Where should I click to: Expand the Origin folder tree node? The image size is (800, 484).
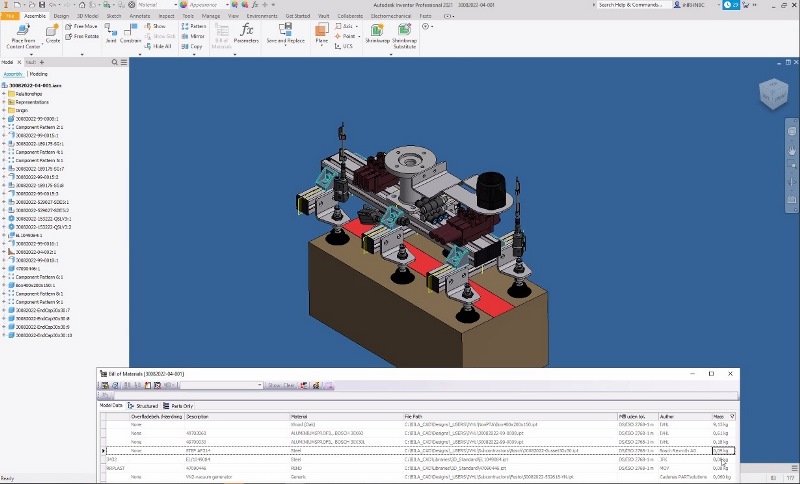[x=4, y=111]
